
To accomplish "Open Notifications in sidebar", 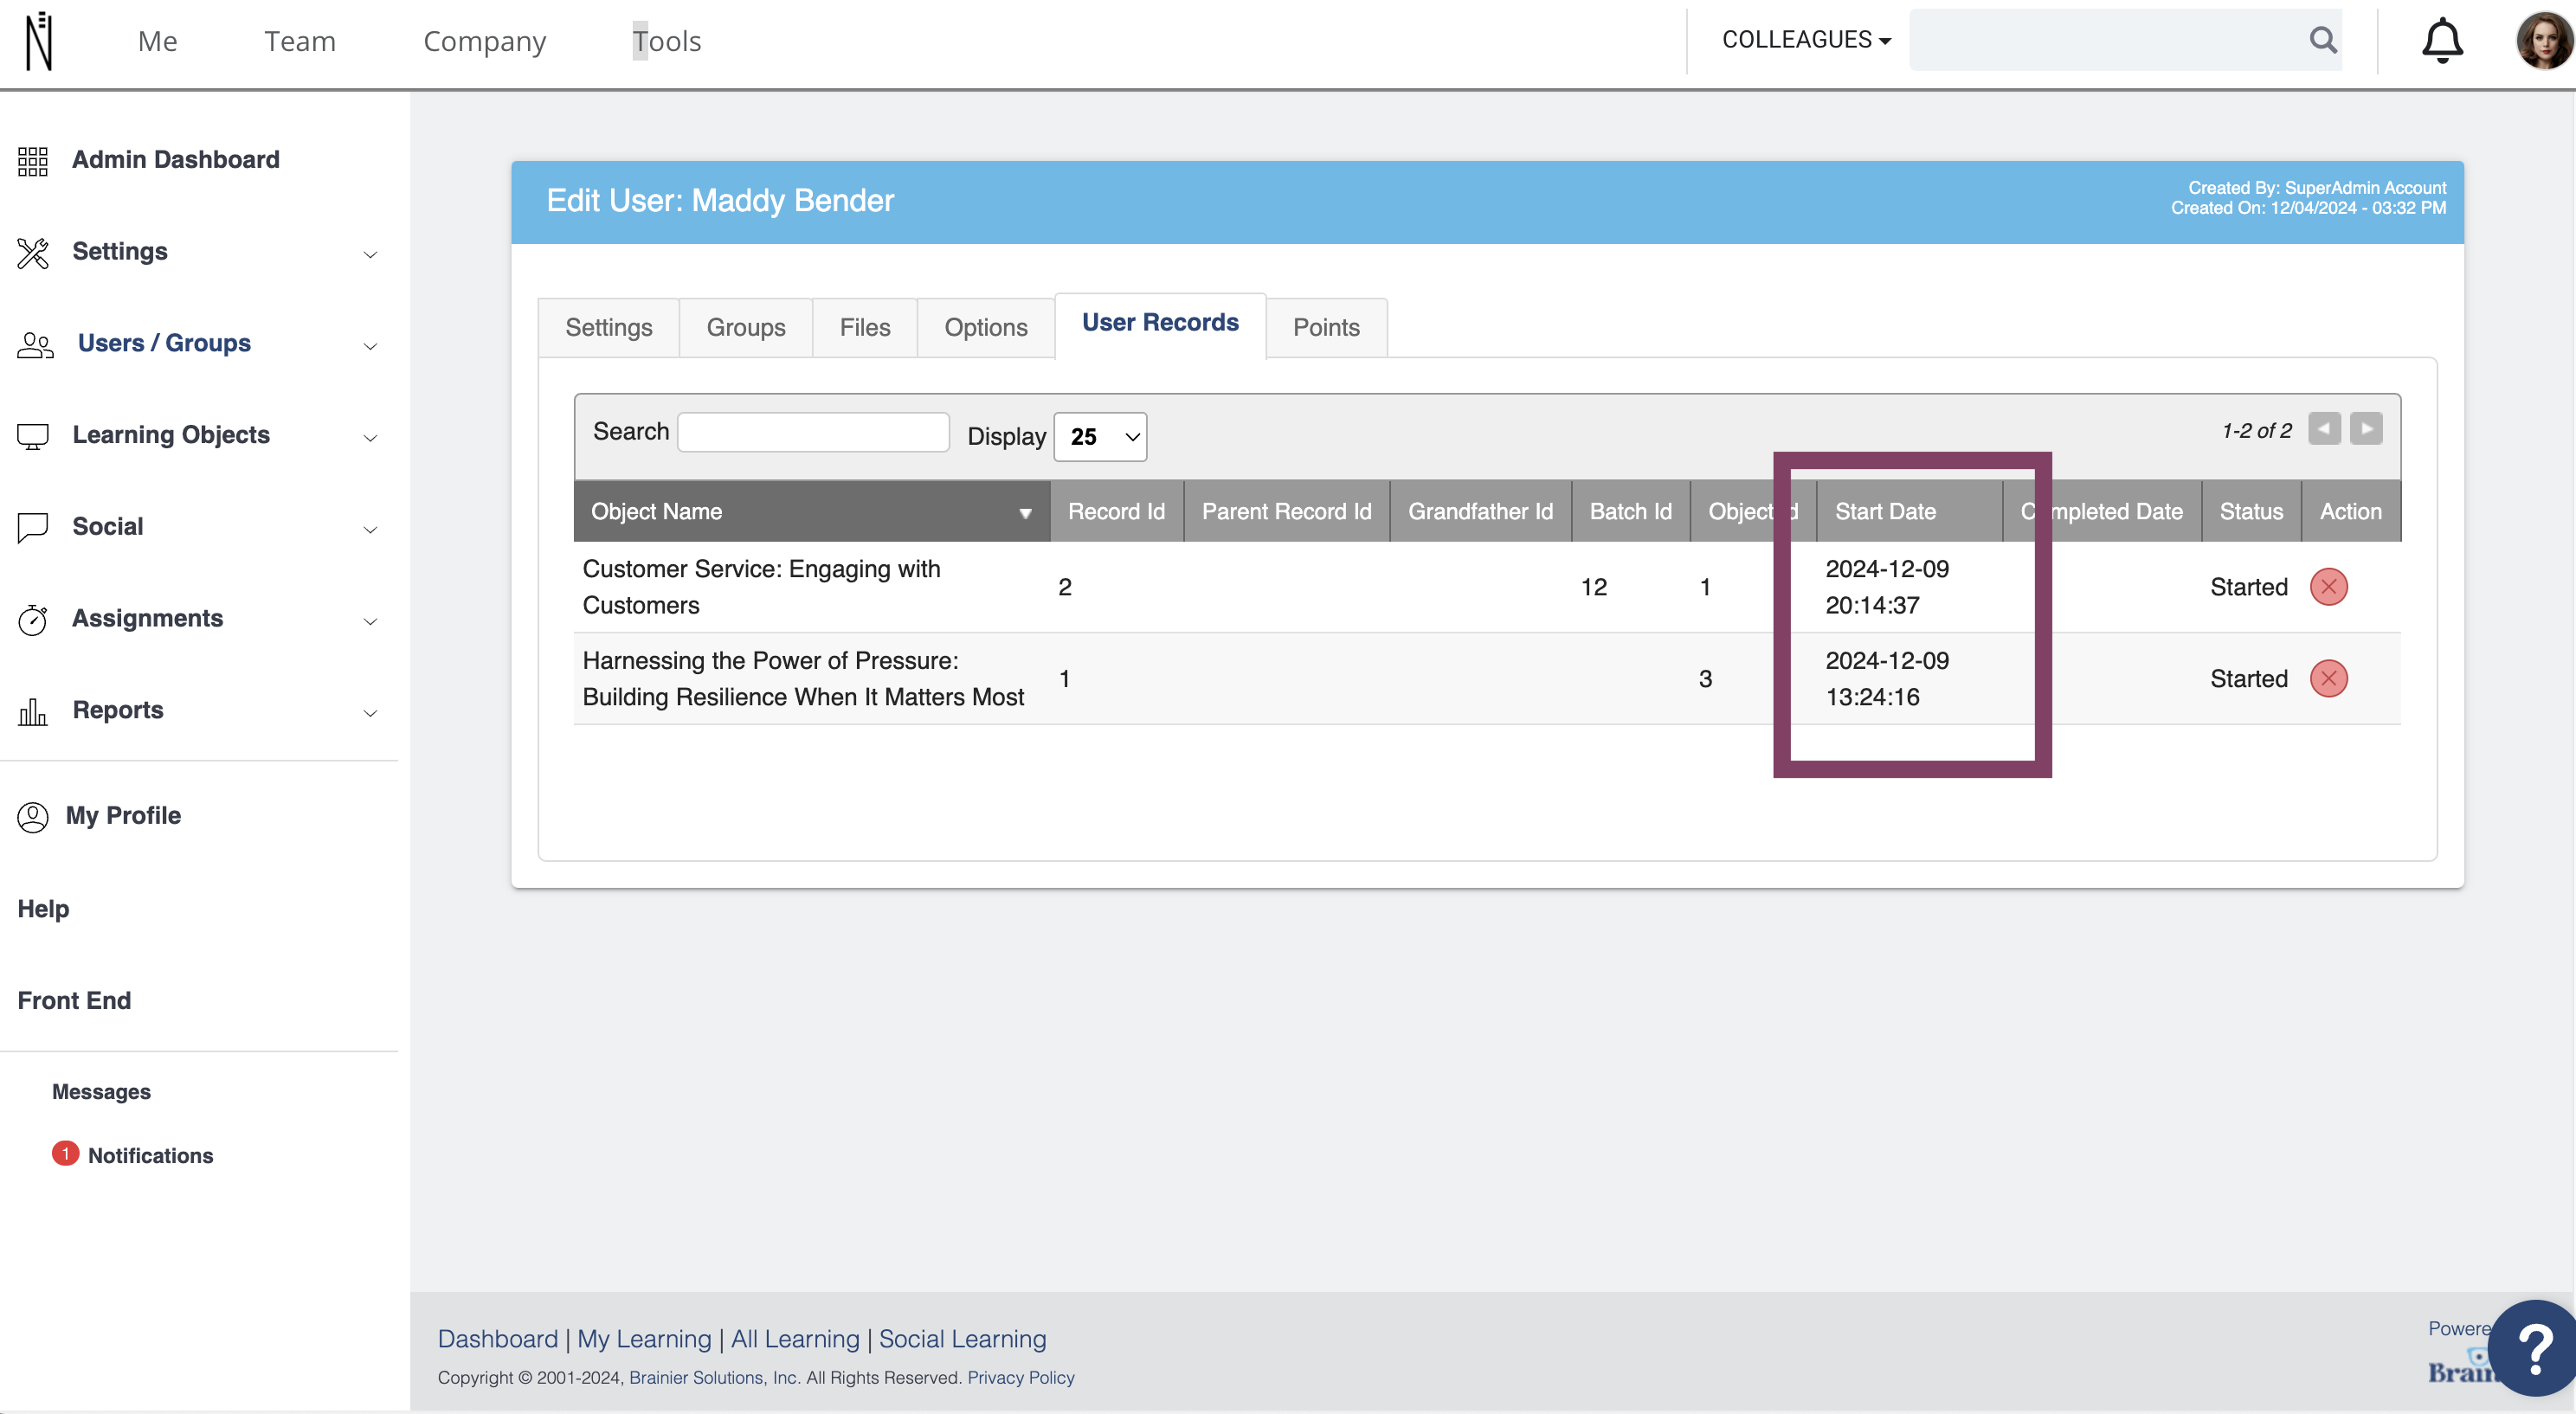I will [150, 1156].
